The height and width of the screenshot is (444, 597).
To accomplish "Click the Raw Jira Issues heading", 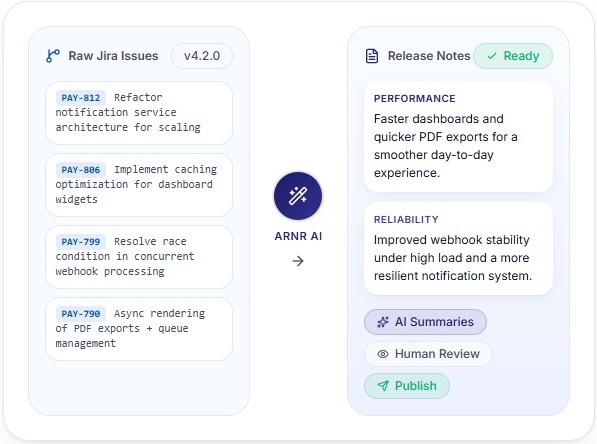I will click(x=113, y=56).
